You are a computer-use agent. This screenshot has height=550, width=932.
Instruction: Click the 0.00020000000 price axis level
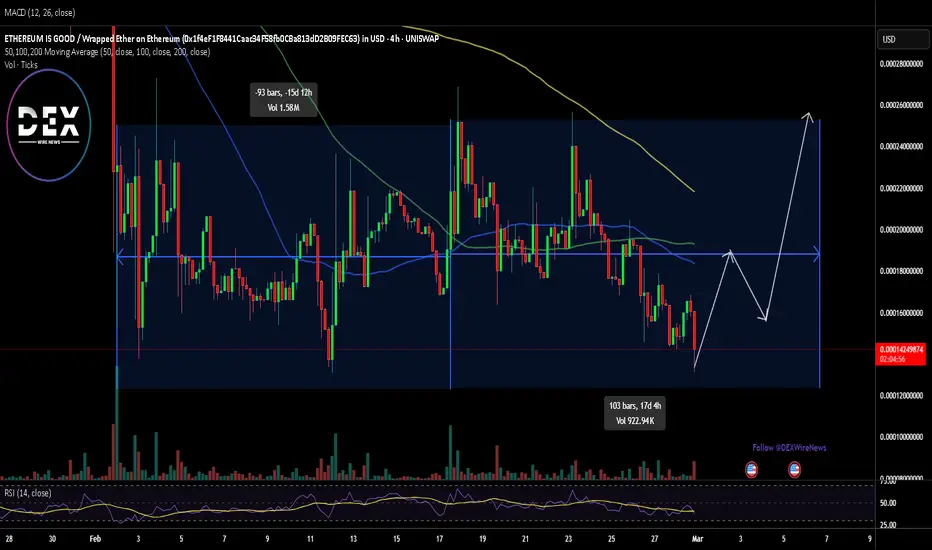(x=902, y=230)
